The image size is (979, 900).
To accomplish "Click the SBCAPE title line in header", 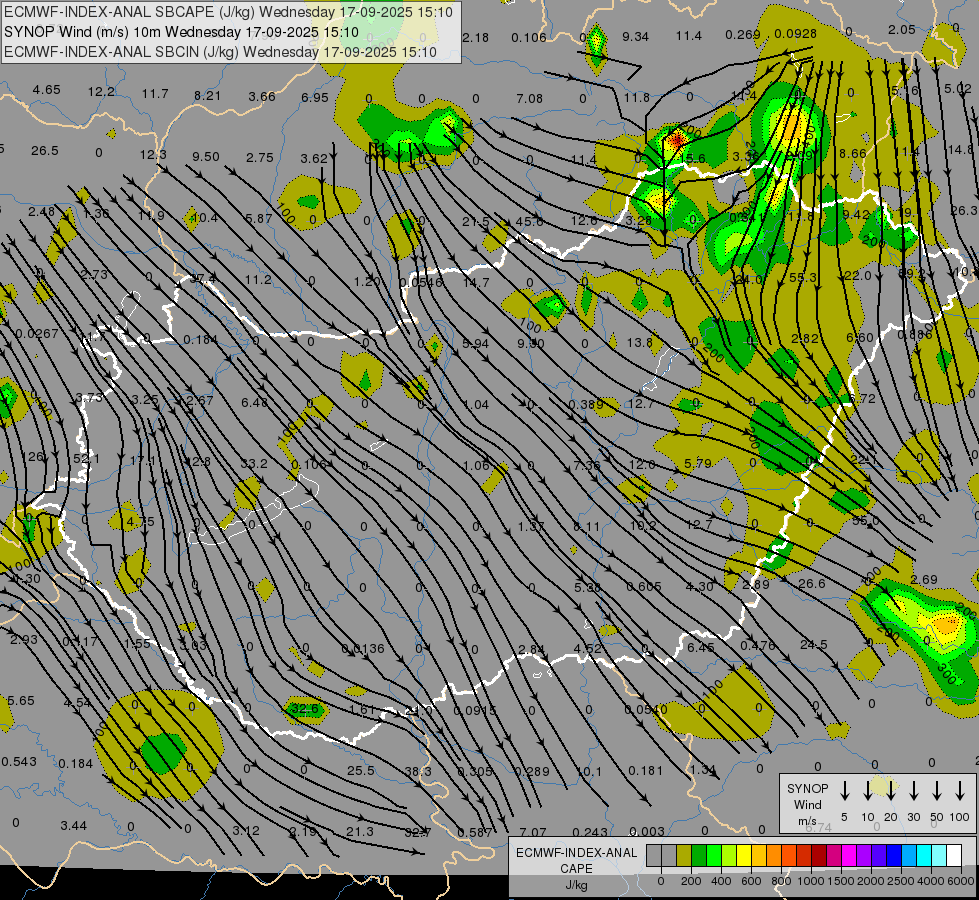I will 228,11.
